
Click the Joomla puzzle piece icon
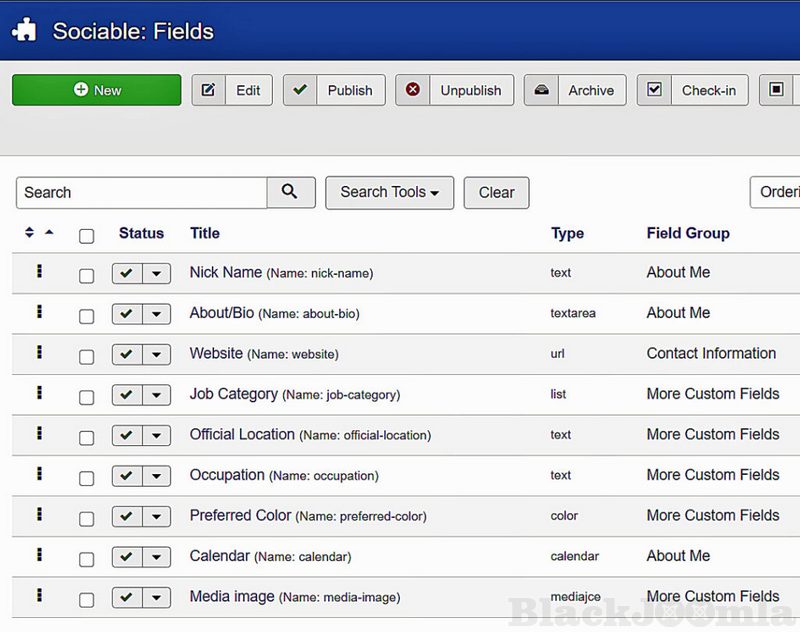(24, 30)
